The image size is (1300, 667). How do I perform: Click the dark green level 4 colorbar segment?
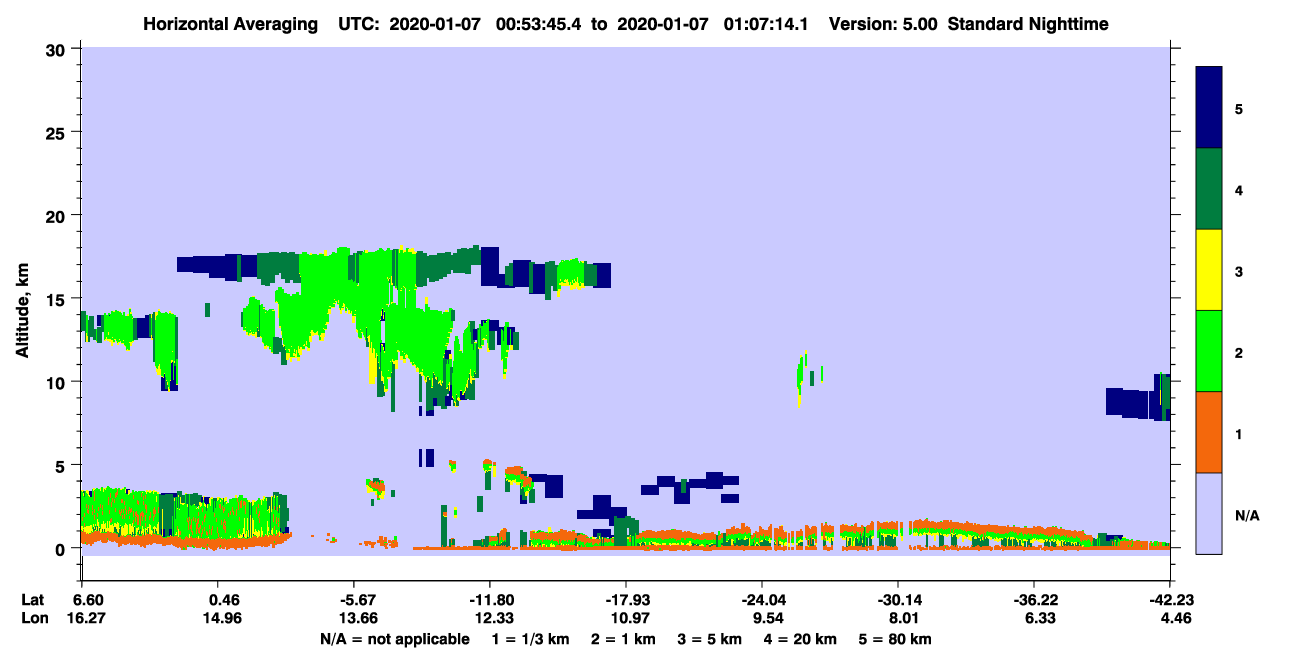pos(1209,189)
